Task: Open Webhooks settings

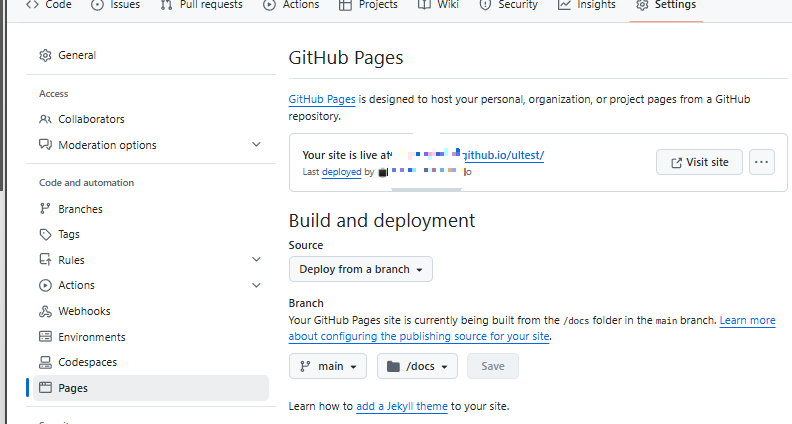Action: point(151,311)
